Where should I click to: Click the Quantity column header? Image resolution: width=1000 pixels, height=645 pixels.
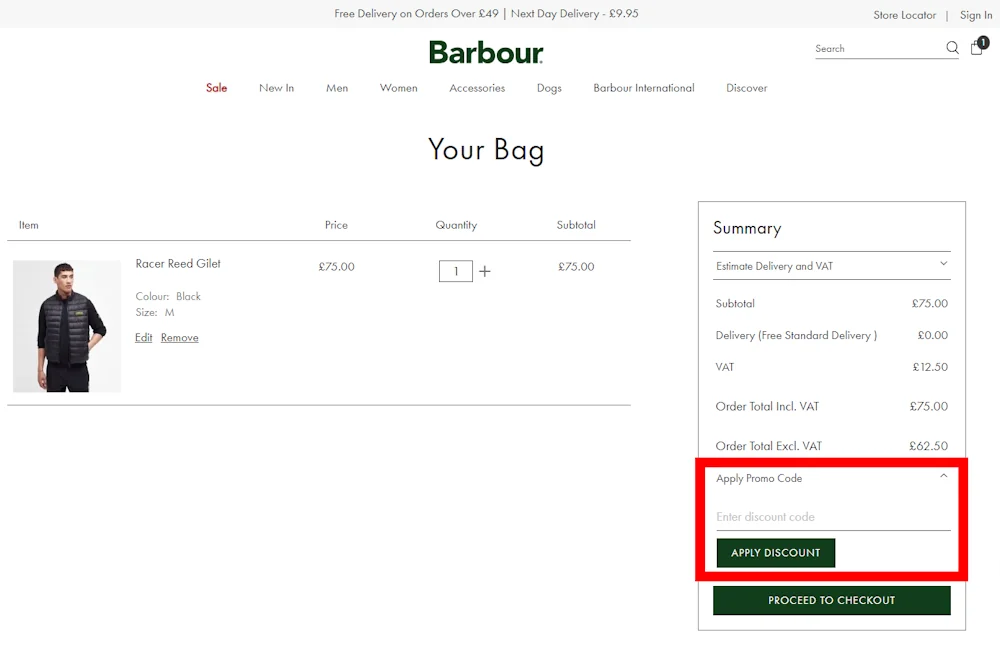(x=456, y=225)
